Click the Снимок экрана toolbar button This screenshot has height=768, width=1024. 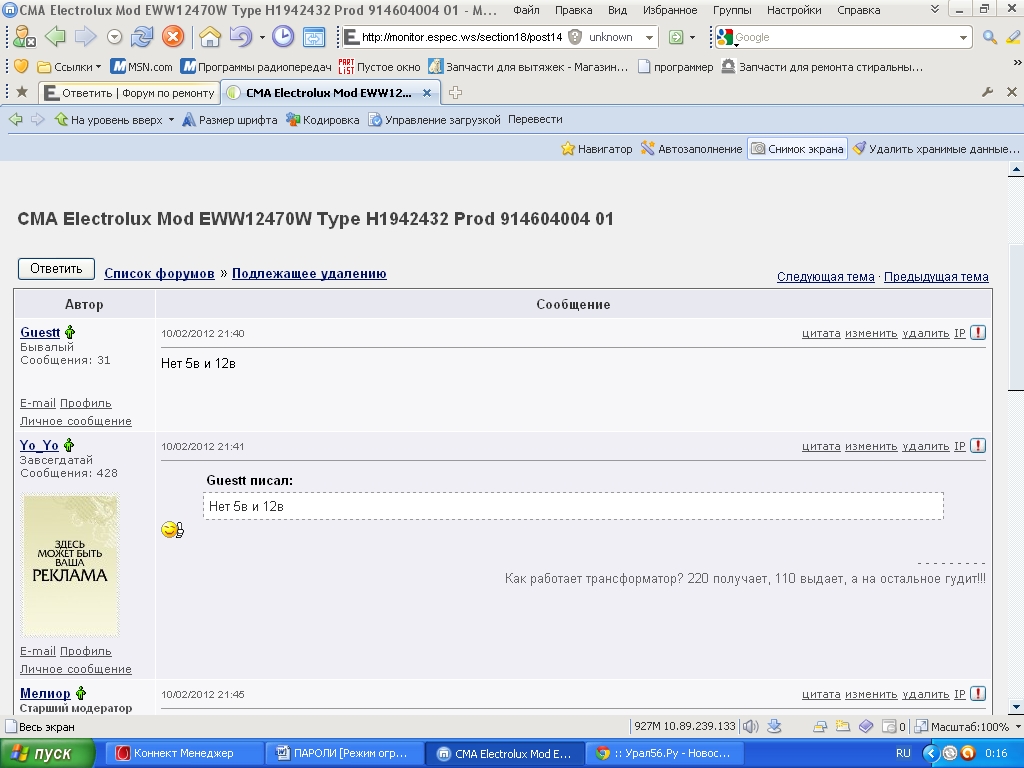click(x=797, y=149)
